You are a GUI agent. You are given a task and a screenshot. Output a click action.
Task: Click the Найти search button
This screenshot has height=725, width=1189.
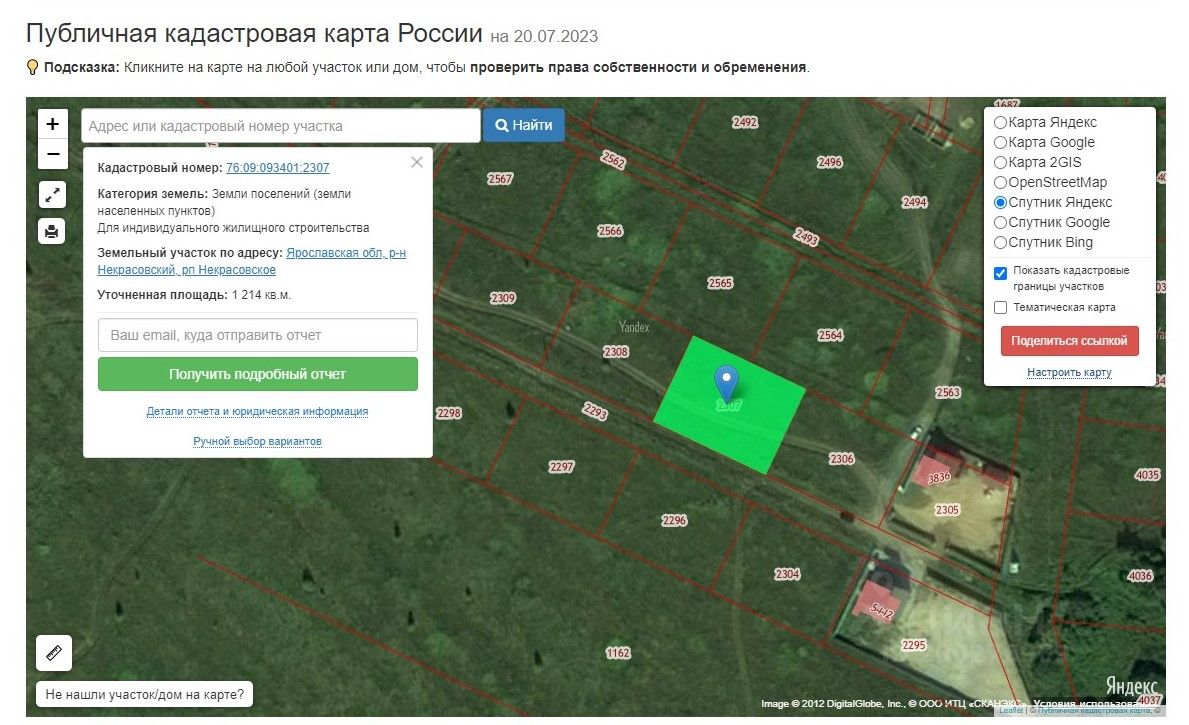pos(523,125)
